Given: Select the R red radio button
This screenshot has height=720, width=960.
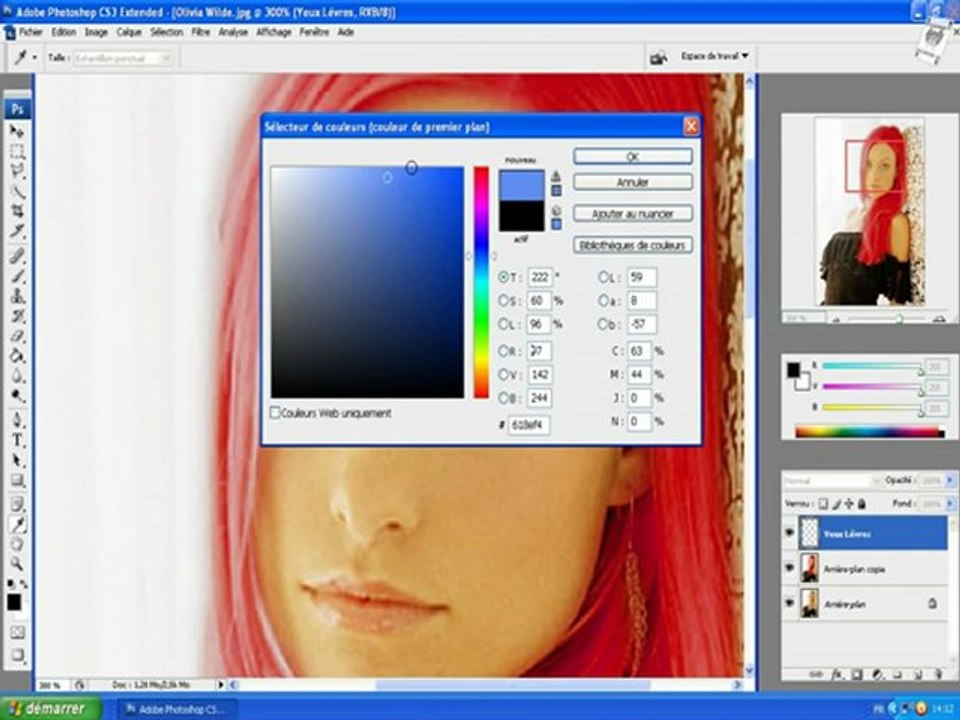Looking at the screenshot, I should coord(503,351).
